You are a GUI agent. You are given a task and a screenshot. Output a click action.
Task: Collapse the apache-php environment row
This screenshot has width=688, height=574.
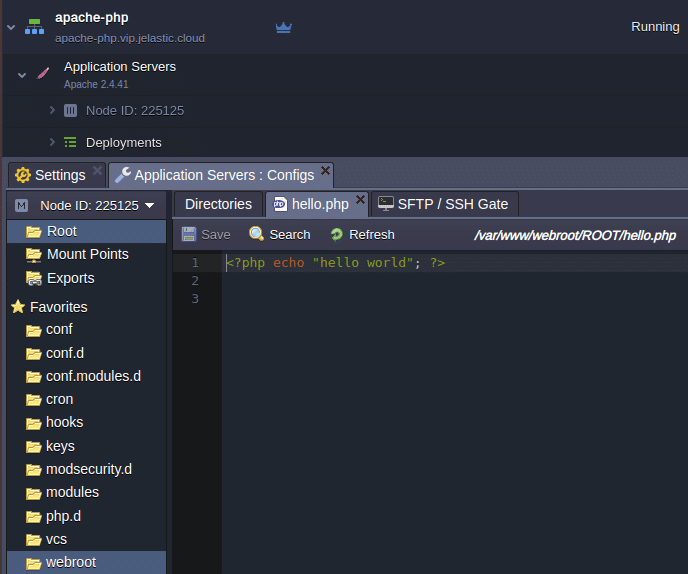point(11,27)
